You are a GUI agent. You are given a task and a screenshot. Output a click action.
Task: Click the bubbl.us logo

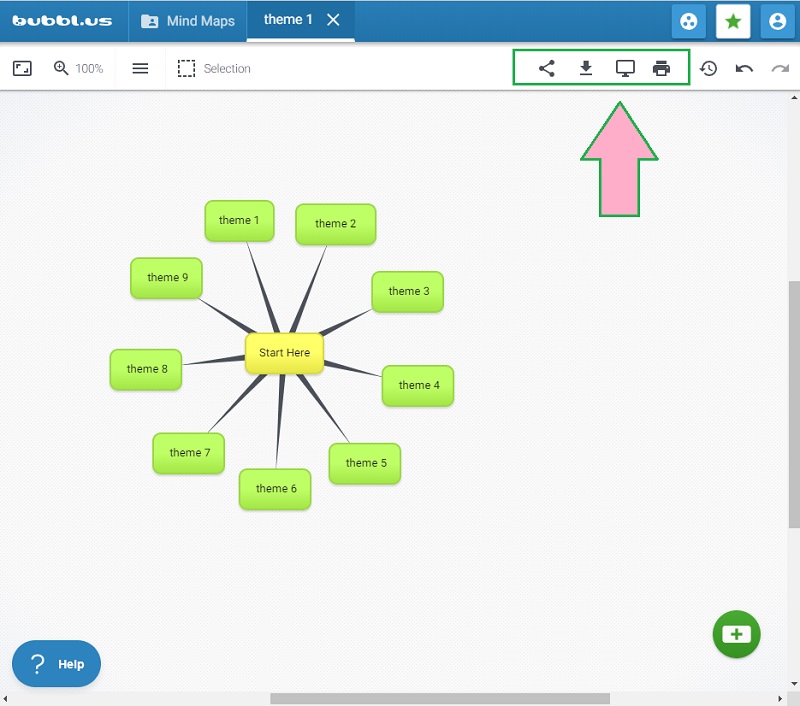[62, 21]
